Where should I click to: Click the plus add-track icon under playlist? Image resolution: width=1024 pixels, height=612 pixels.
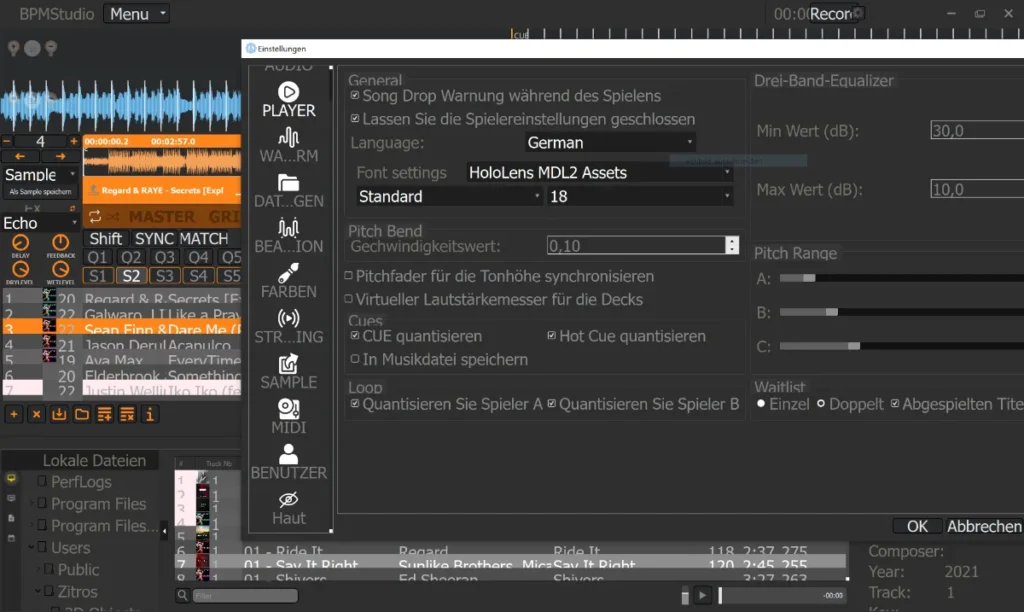(14, 414)
